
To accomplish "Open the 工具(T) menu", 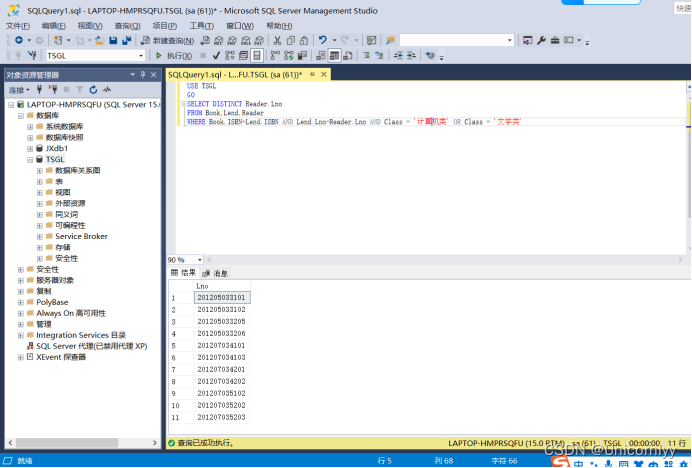I will click(x=202, y=26).
